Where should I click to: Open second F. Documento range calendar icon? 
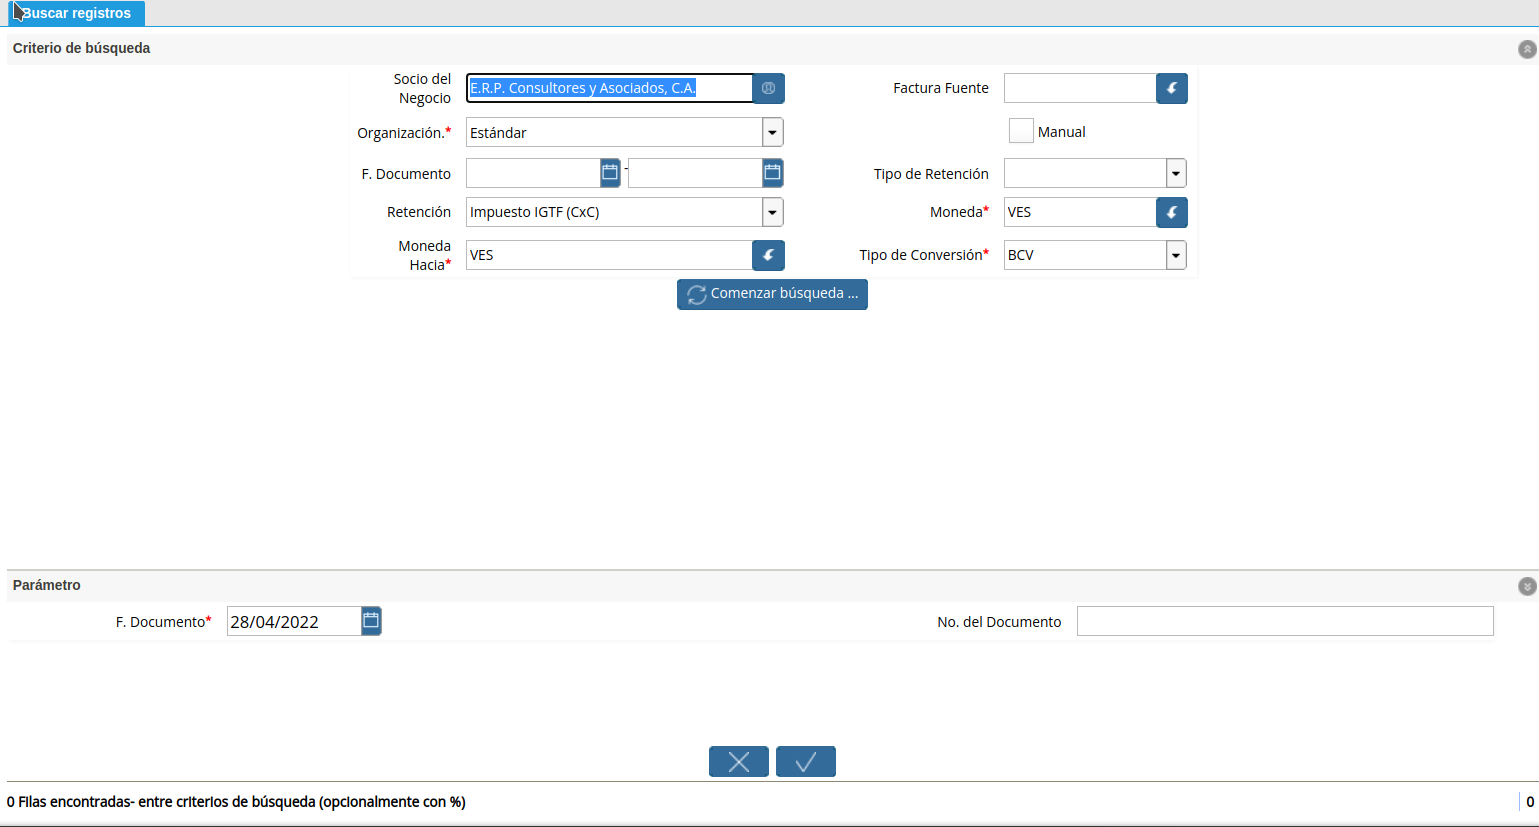(x=772, y=173)
